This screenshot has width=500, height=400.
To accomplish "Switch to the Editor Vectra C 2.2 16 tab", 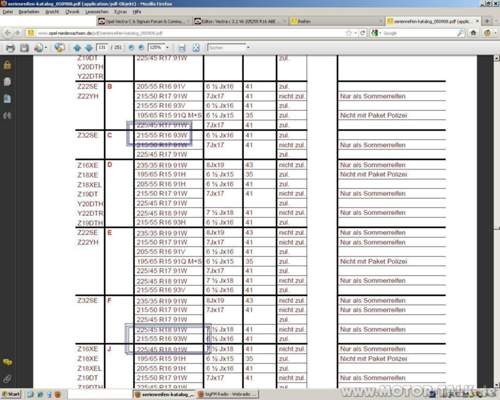I will (x=240, y=21).
